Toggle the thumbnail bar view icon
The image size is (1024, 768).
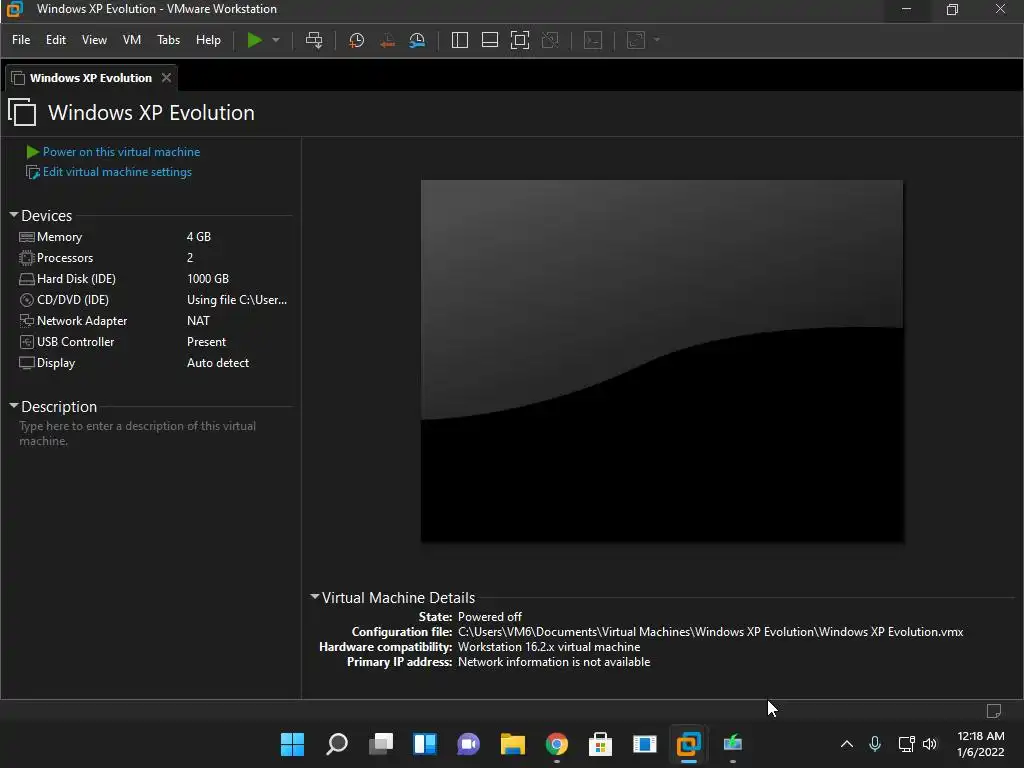[490, 40]
